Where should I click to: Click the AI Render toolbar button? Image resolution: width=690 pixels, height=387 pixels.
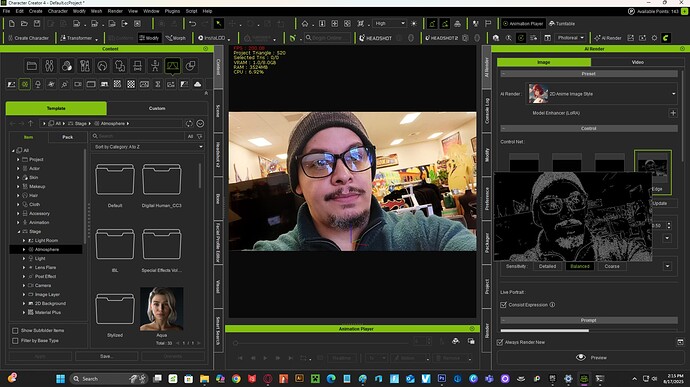click(607, 38)
